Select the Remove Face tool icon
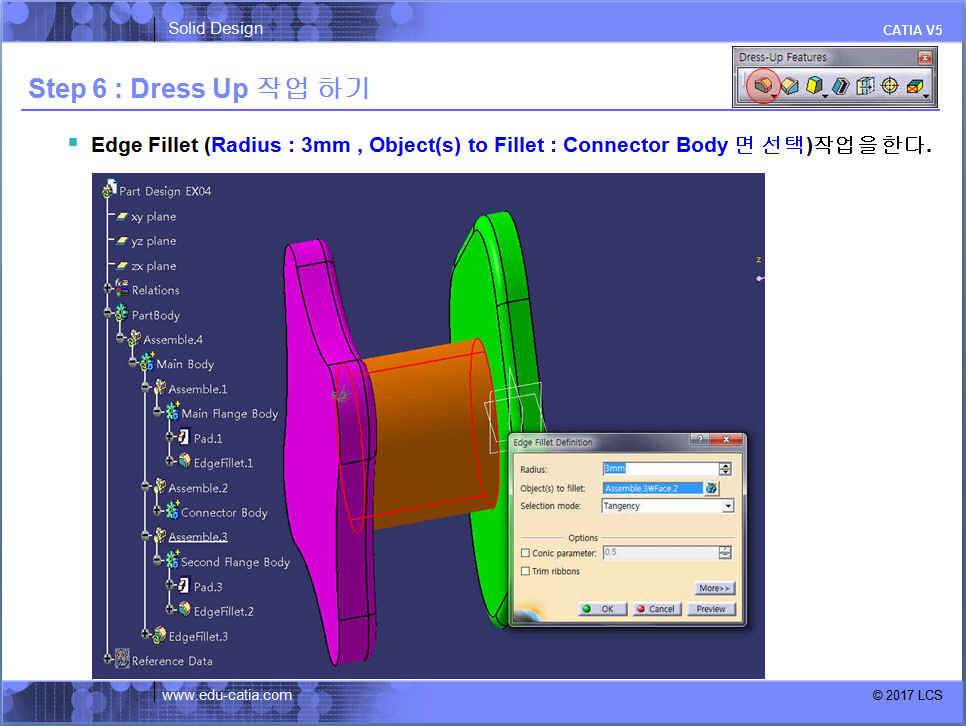The width and height of the screenshot is (966, 726). (914, 87)
